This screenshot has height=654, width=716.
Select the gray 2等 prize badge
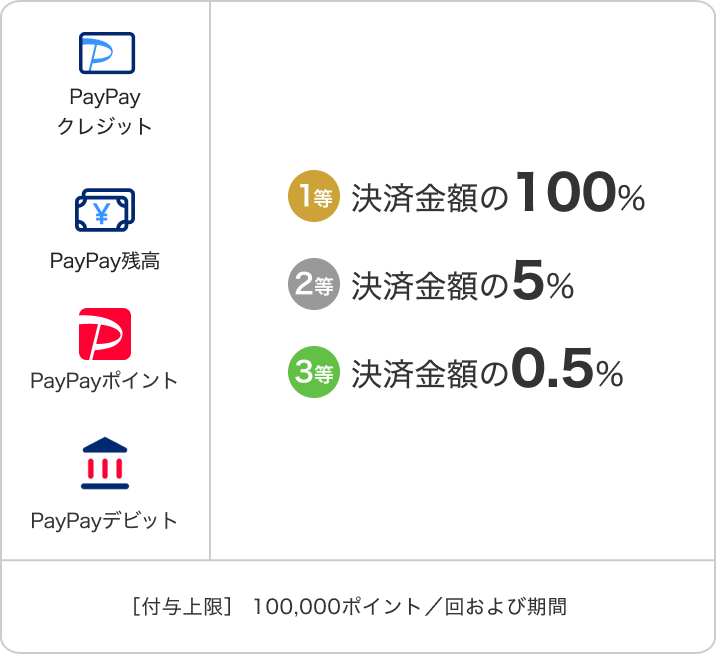point(314,286)
